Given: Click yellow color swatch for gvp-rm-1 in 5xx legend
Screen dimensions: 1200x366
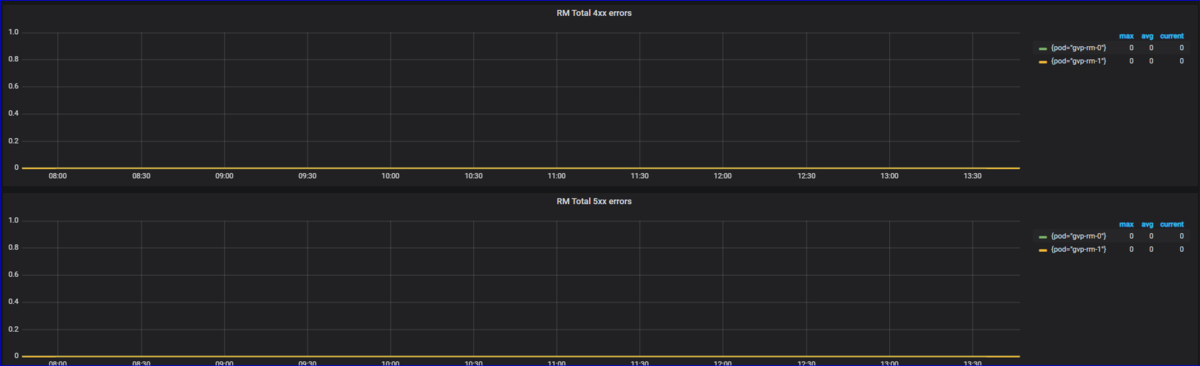Looking at the screenshot, I should (x=1043, y=249).
